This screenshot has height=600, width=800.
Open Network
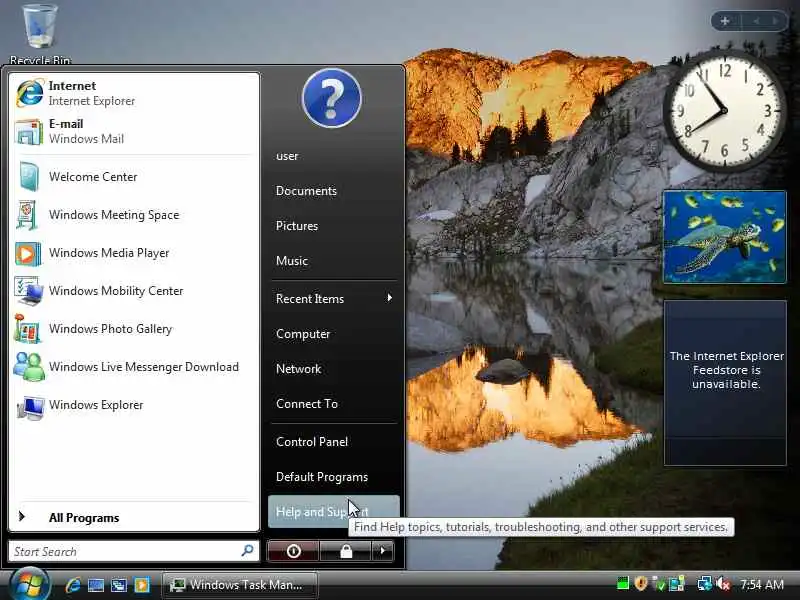point(333,369)
